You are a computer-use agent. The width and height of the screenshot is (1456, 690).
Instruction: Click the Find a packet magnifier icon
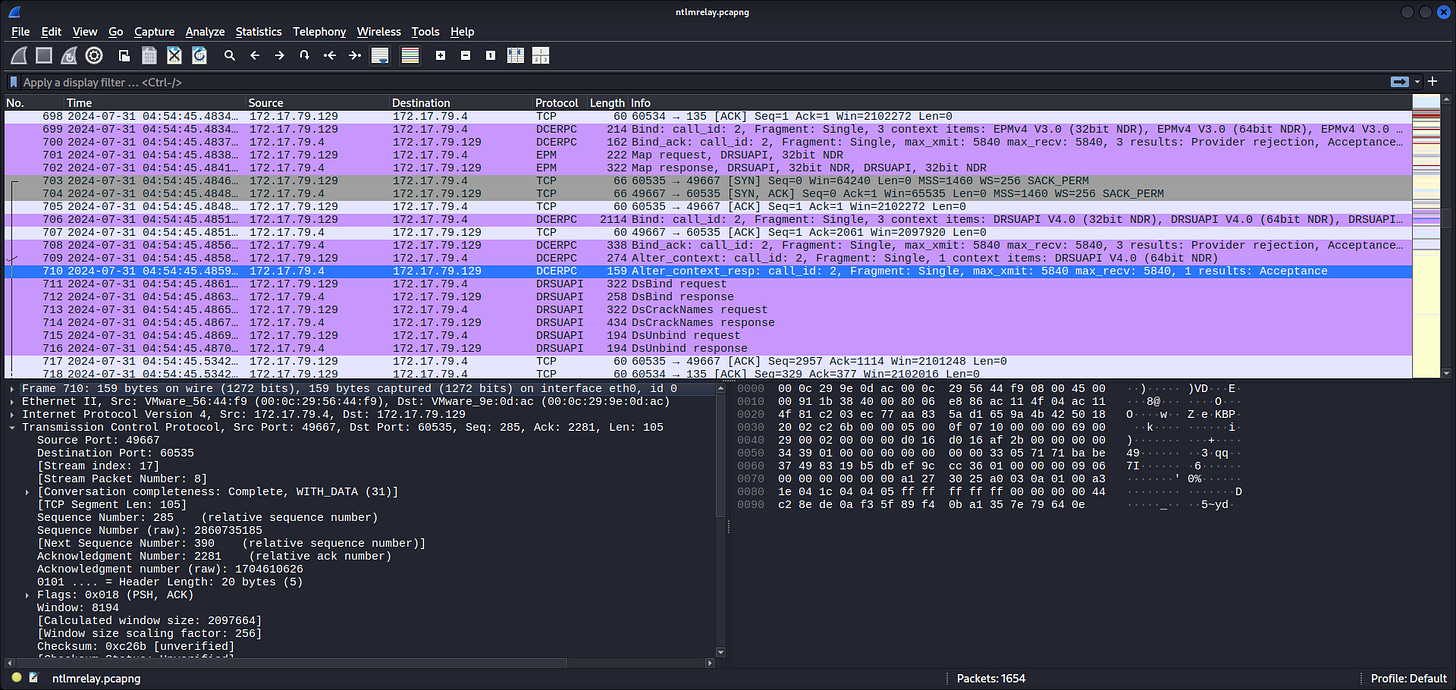tap(230, 56)
